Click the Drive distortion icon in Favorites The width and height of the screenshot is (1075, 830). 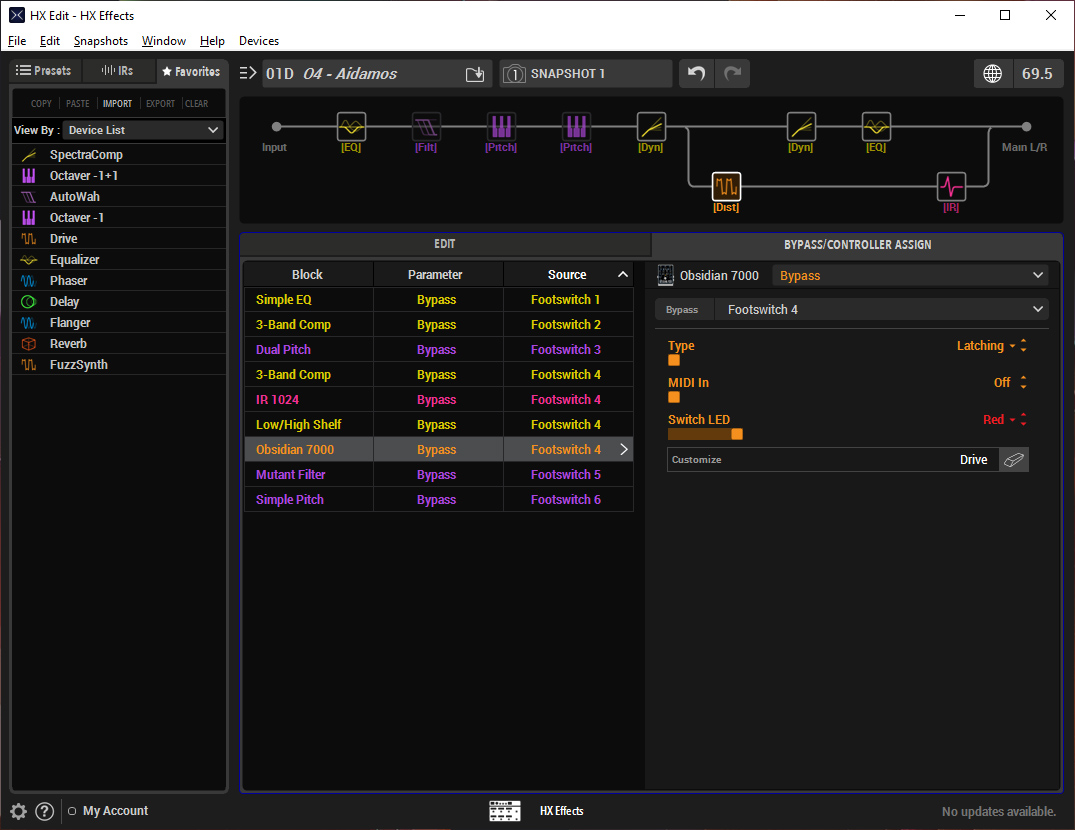tap(29, 239)
